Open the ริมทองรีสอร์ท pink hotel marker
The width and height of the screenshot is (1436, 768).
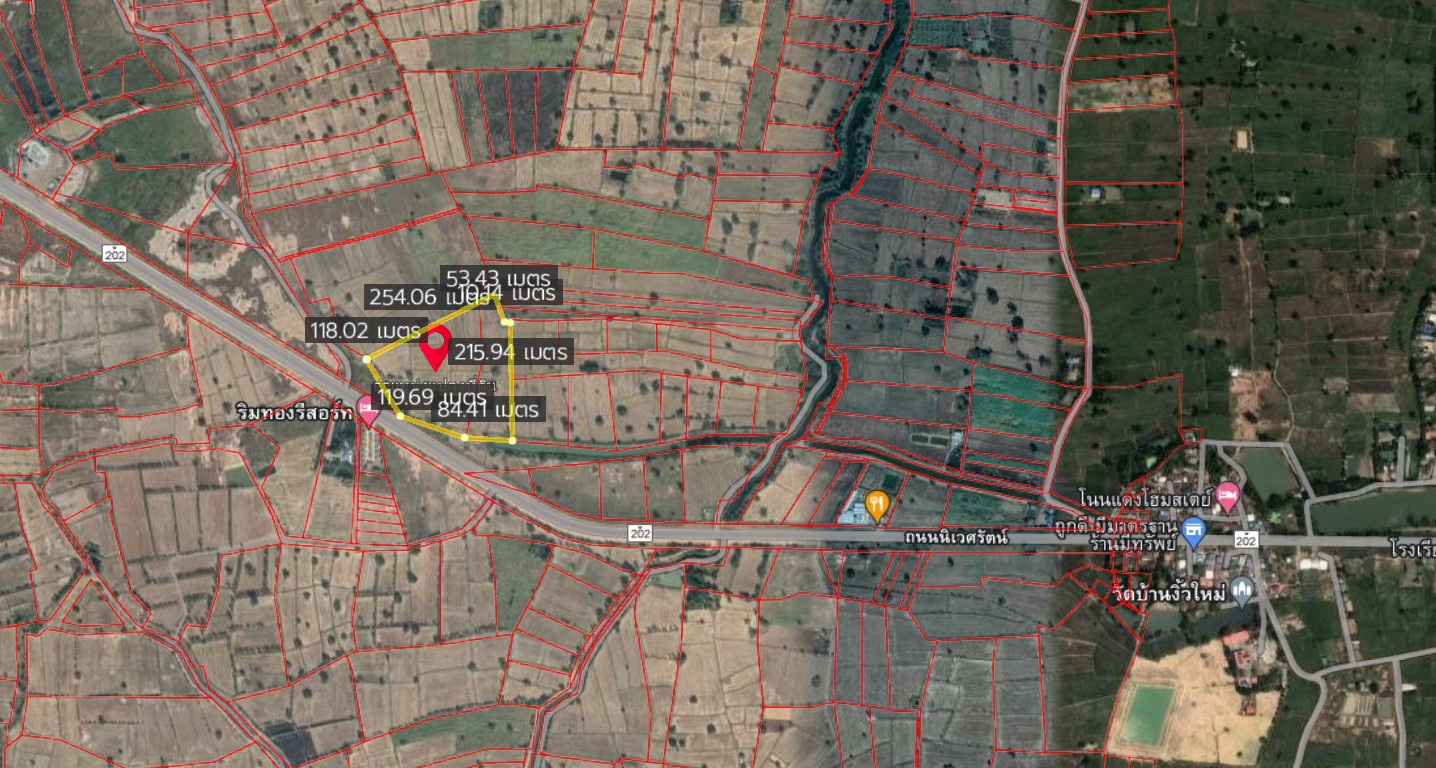[x=369, y=409]
